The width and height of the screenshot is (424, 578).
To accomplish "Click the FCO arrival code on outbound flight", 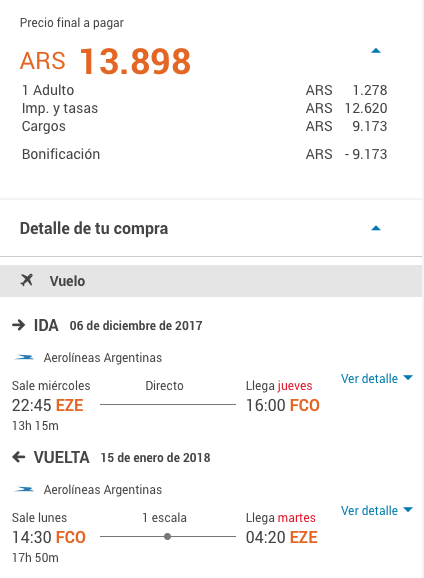I will [305, 405].
